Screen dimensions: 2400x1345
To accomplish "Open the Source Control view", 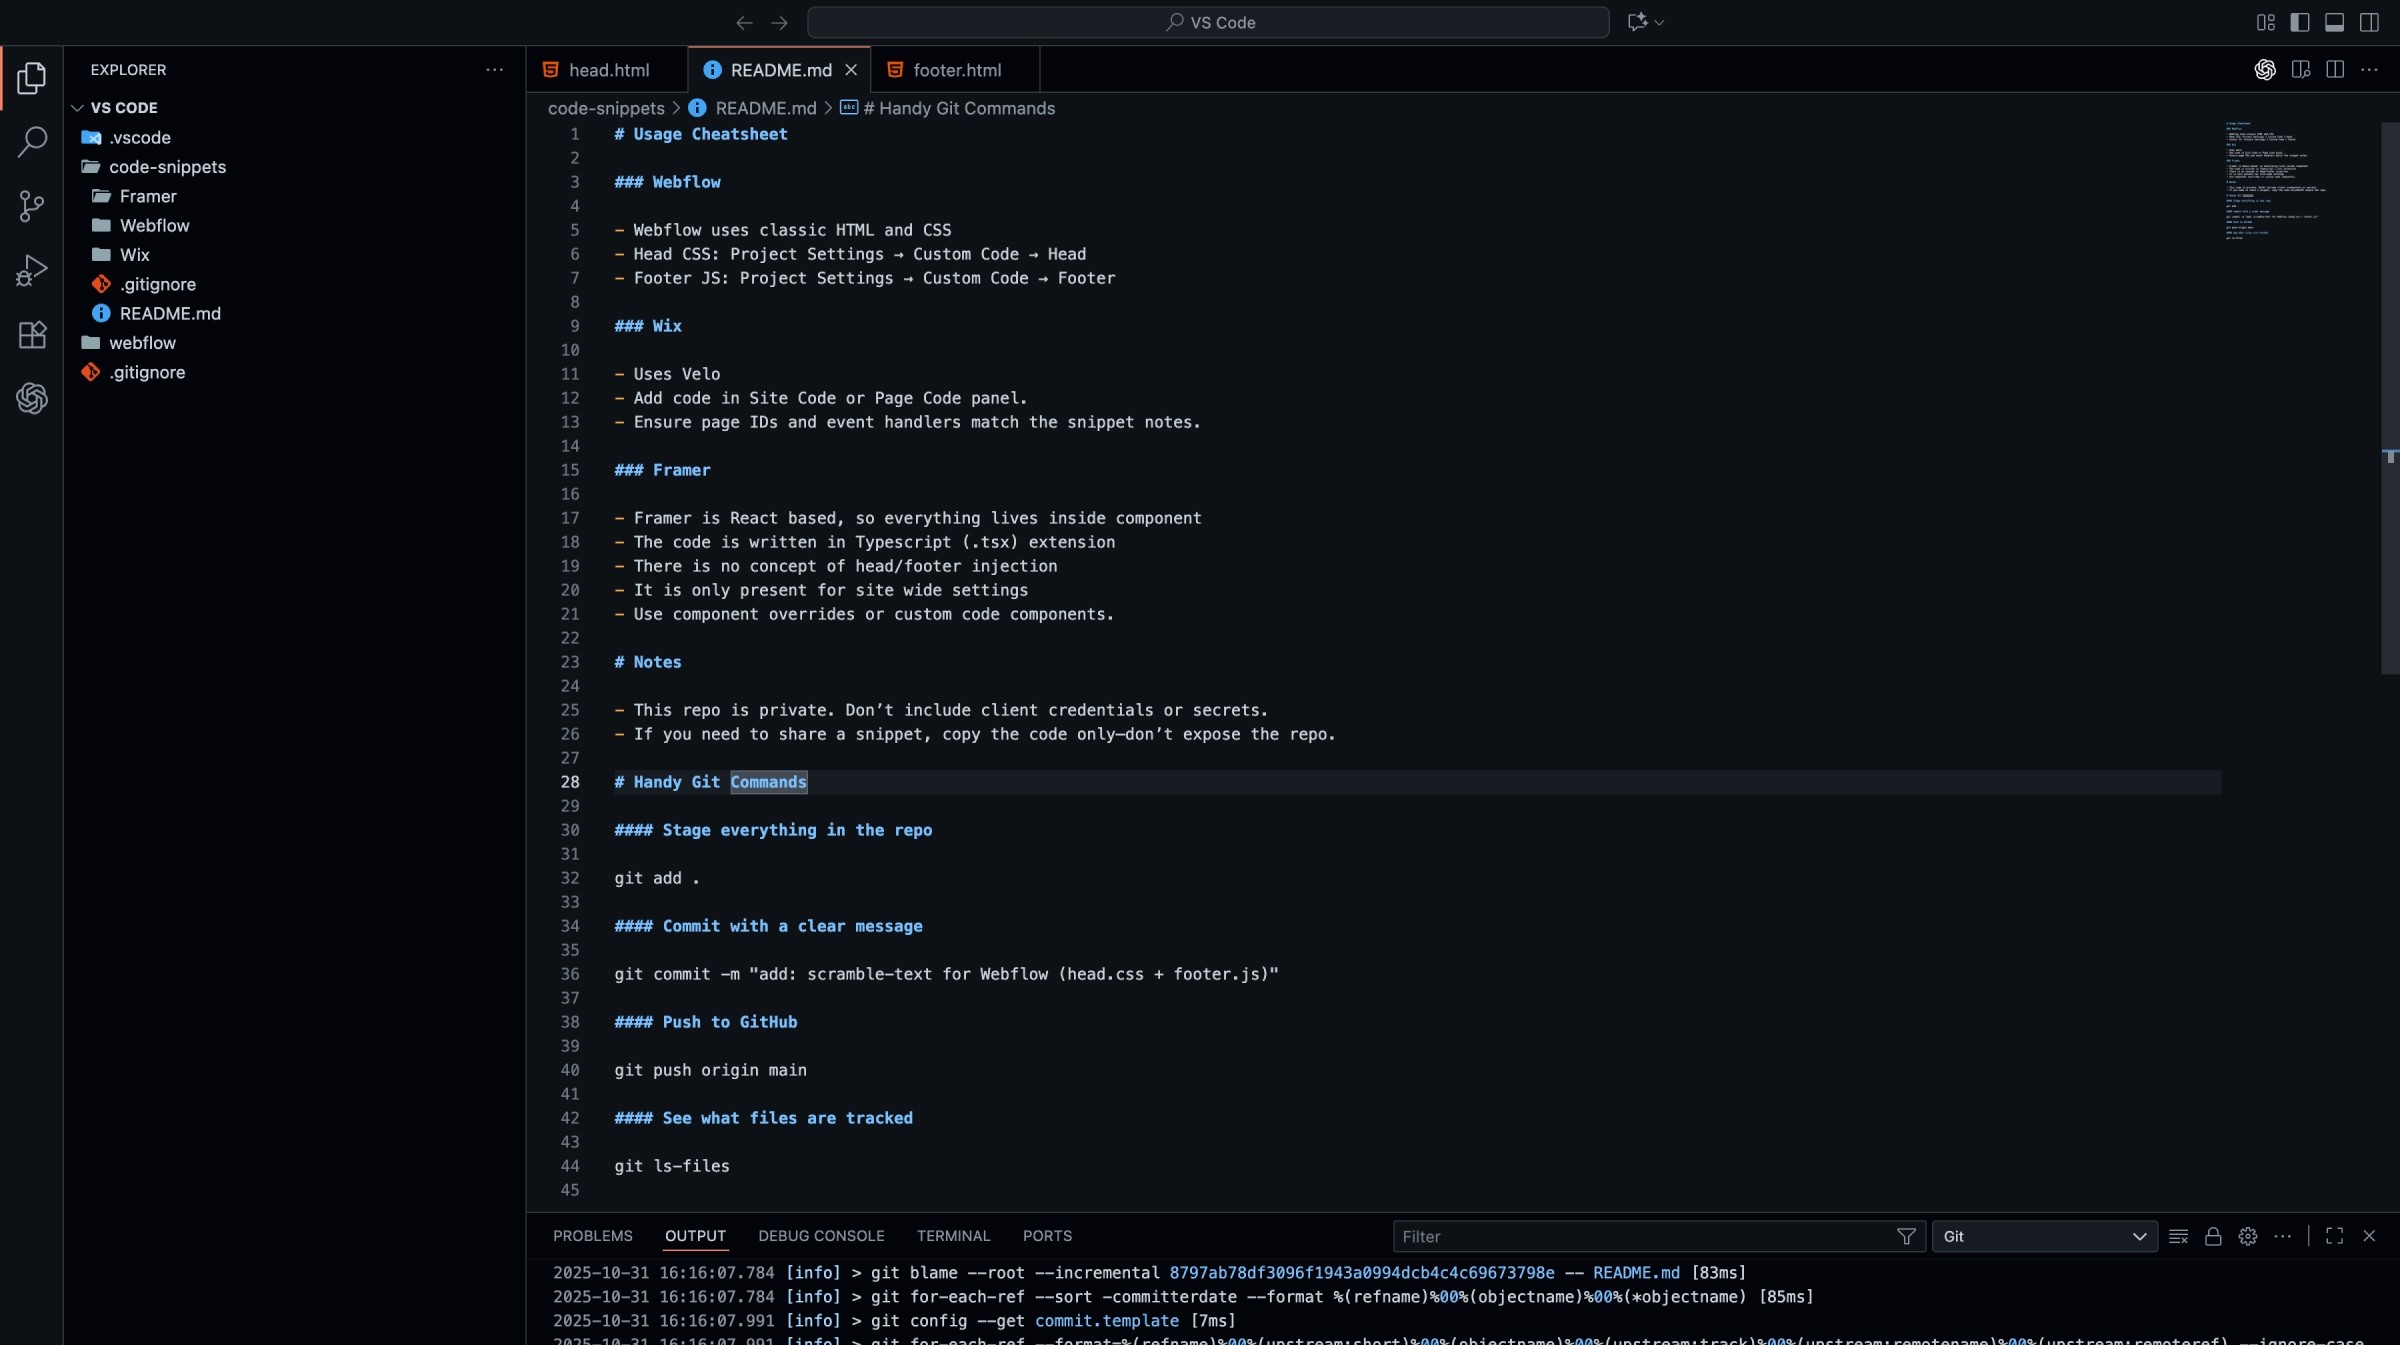I will pyautogui.click(x=31, y=206).
